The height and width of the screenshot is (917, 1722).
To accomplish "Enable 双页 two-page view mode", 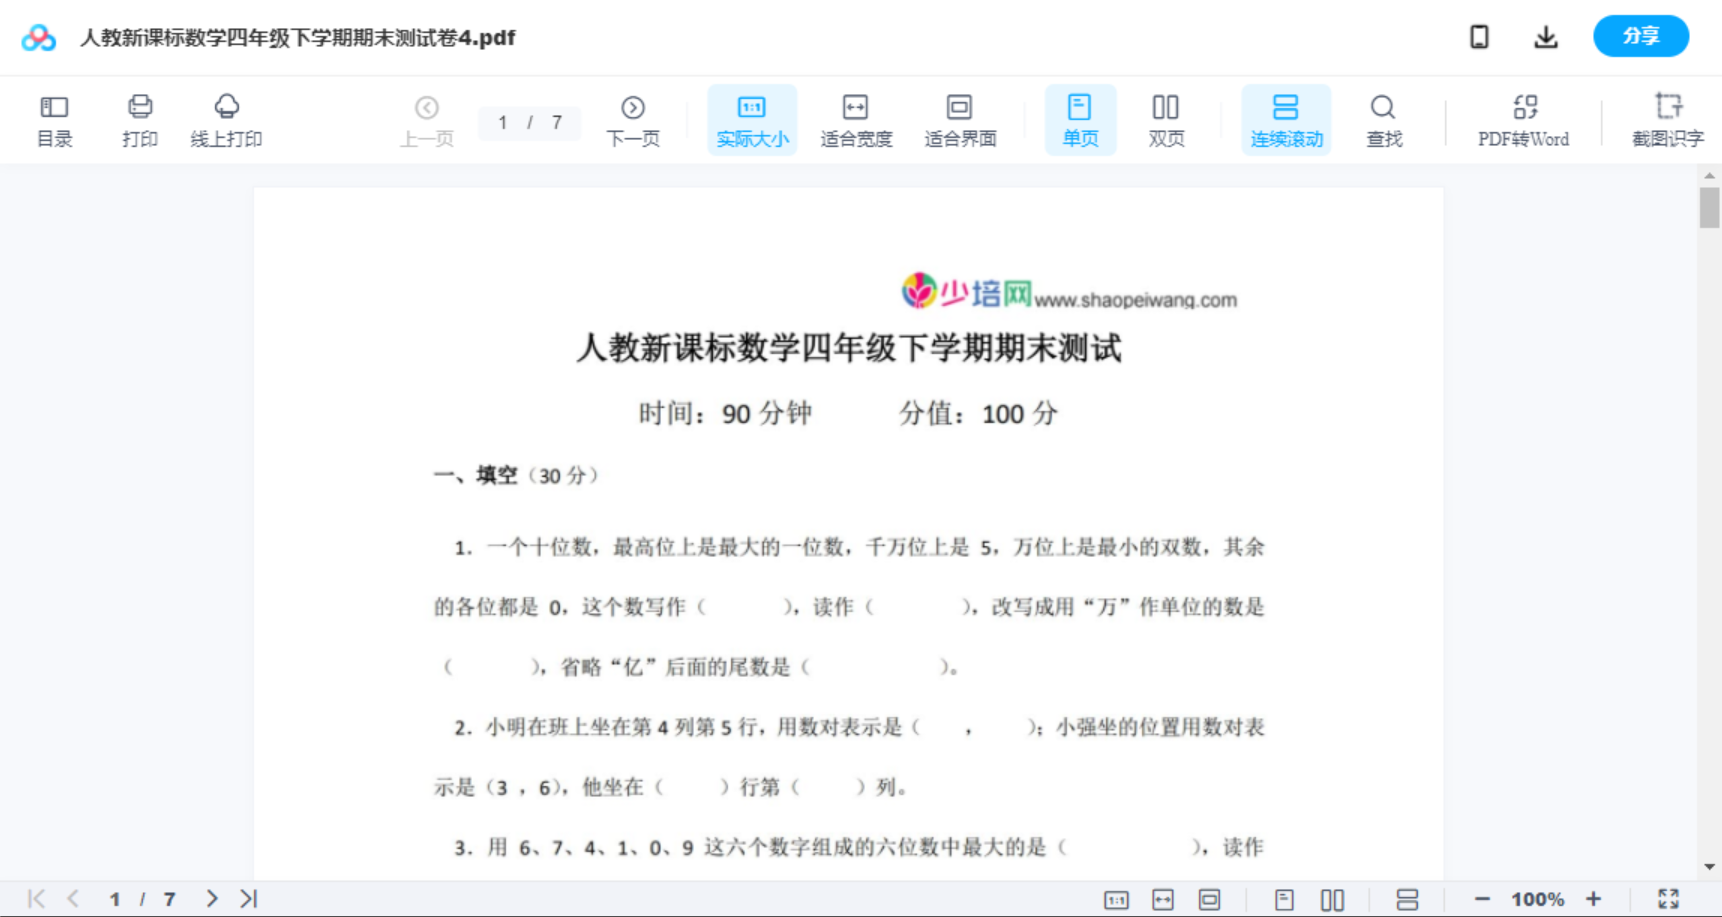I will [x=1166, y=119].
